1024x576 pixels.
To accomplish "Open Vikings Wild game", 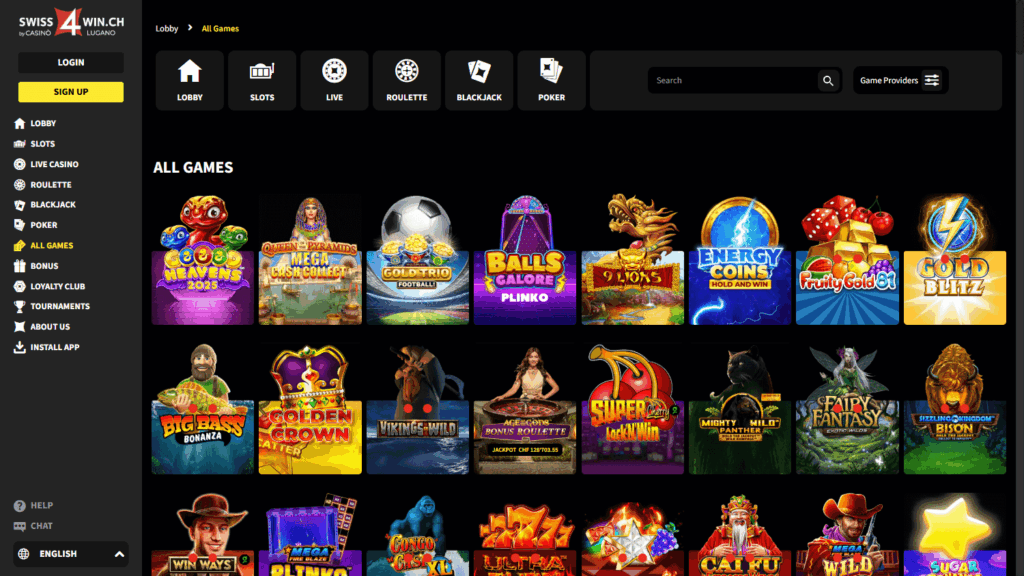I will pos(417,409).
